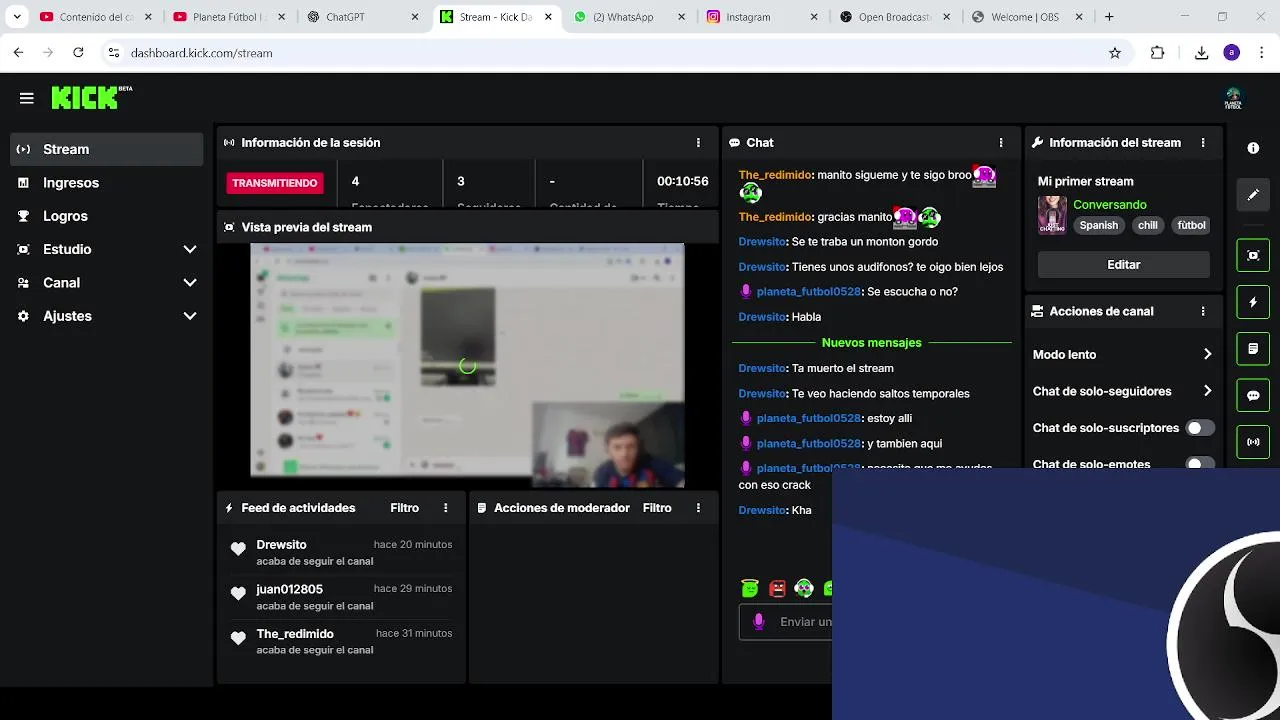
Task: Open Acciones de canal three-dot menu
Action: pos(1203,311)
